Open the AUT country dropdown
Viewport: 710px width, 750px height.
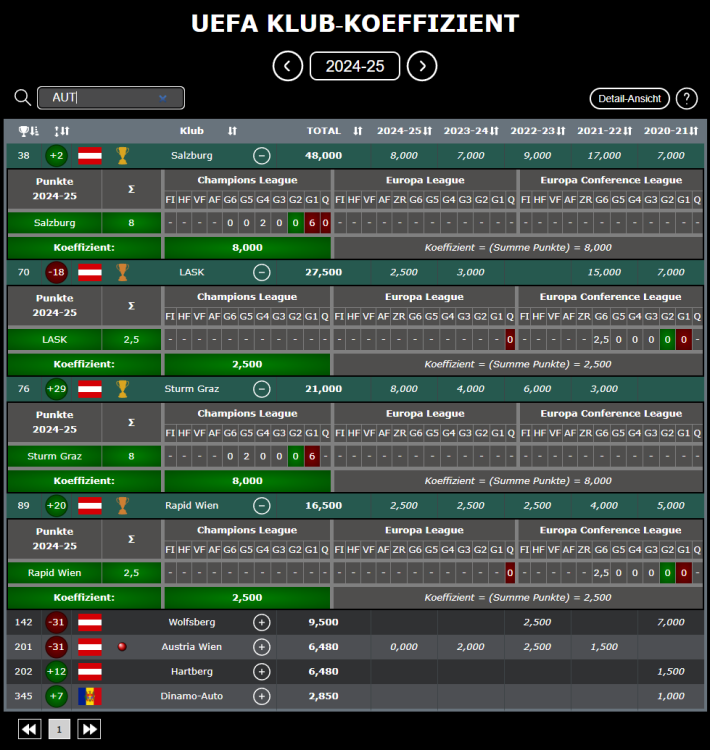(x=111, y=97)
